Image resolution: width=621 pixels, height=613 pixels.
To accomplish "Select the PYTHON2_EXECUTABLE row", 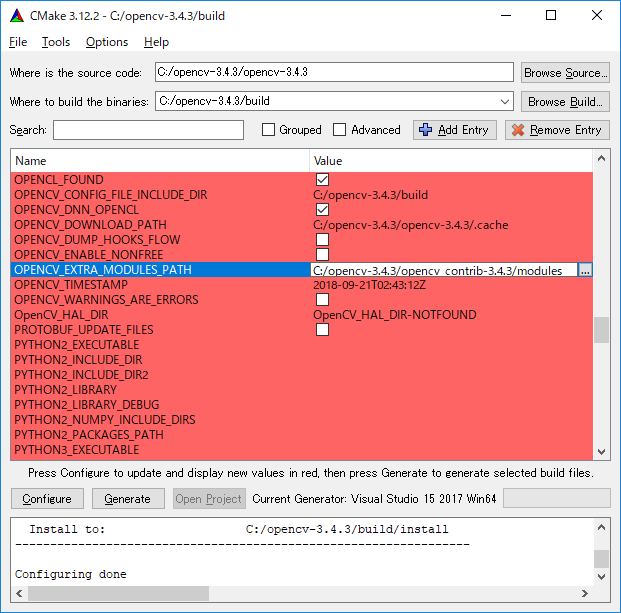I will (301, 345).
